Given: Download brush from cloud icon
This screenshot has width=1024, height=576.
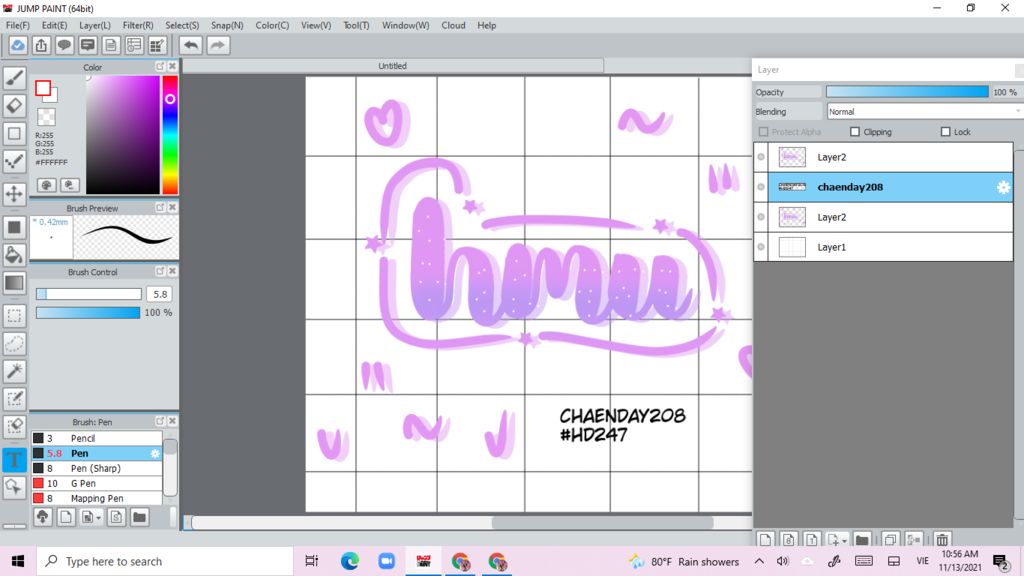Looking at the screenshot, I should click(x=42, y=517).
